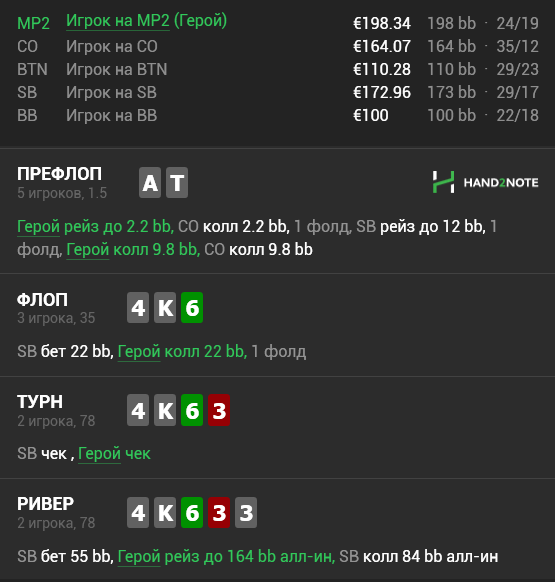
Task: Click the Ten hole card
Action: point(177,182)
